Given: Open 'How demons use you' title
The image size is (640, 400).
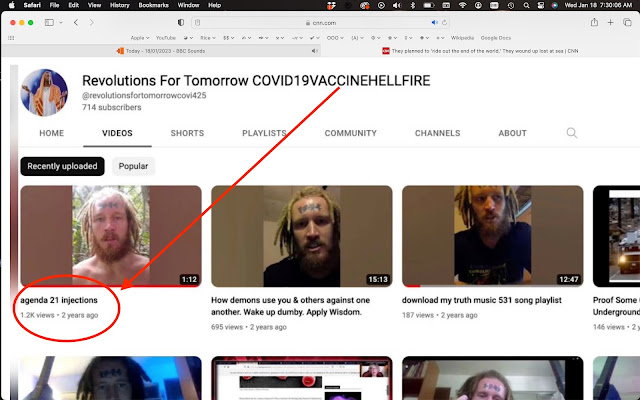Looking at the screenshot, I should 290,306.
